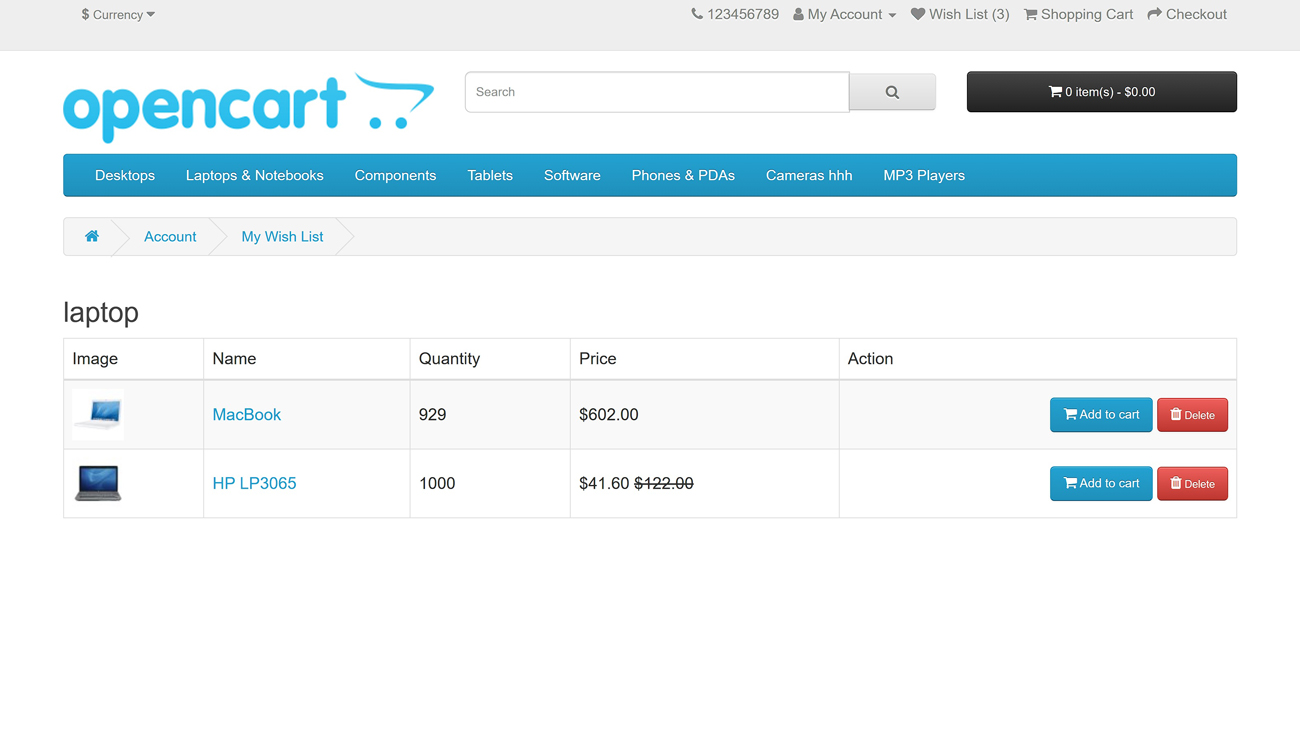Click Account in the breadcrumb

170,236
